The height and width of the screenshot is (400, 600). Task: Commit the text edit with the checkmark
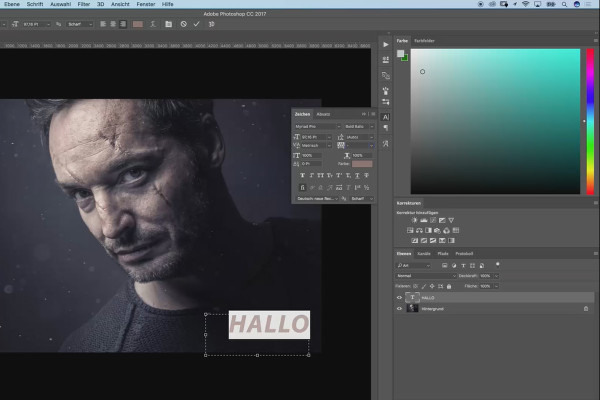click(196, 24)
